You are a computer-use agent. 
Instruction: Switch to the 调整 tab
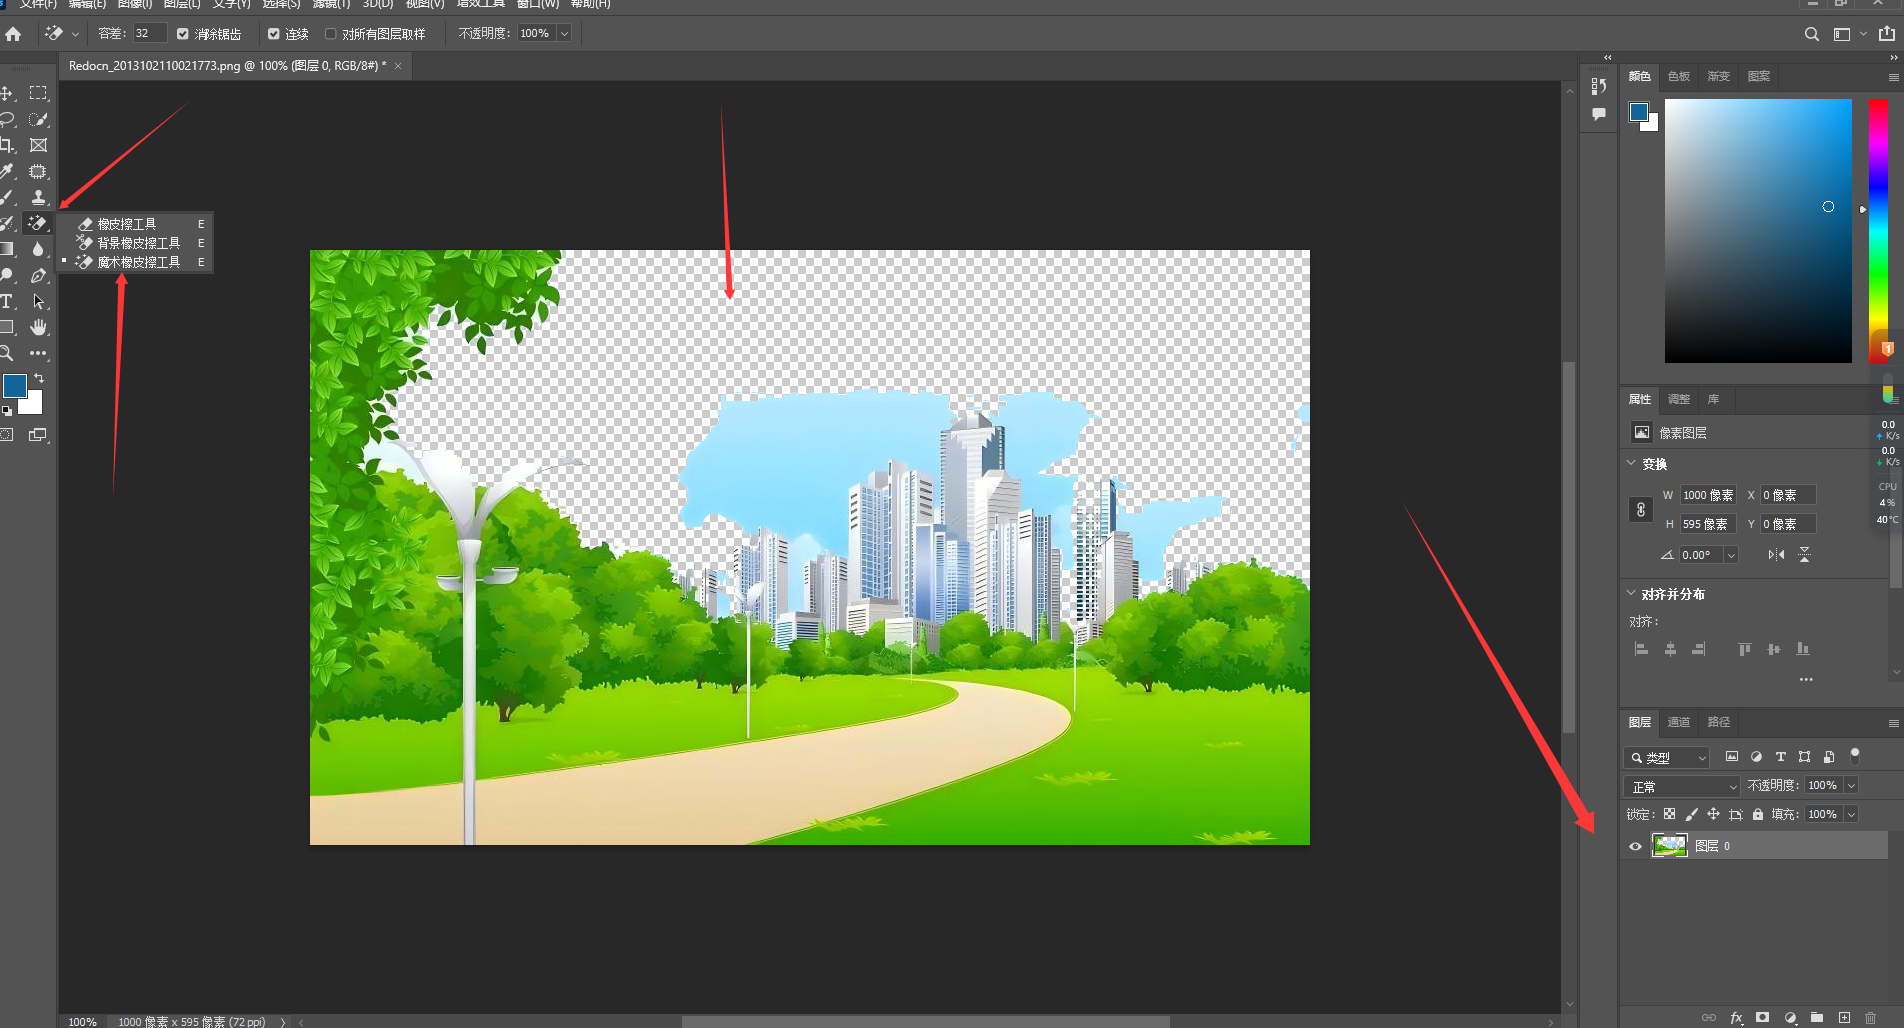pos(1679,399)
